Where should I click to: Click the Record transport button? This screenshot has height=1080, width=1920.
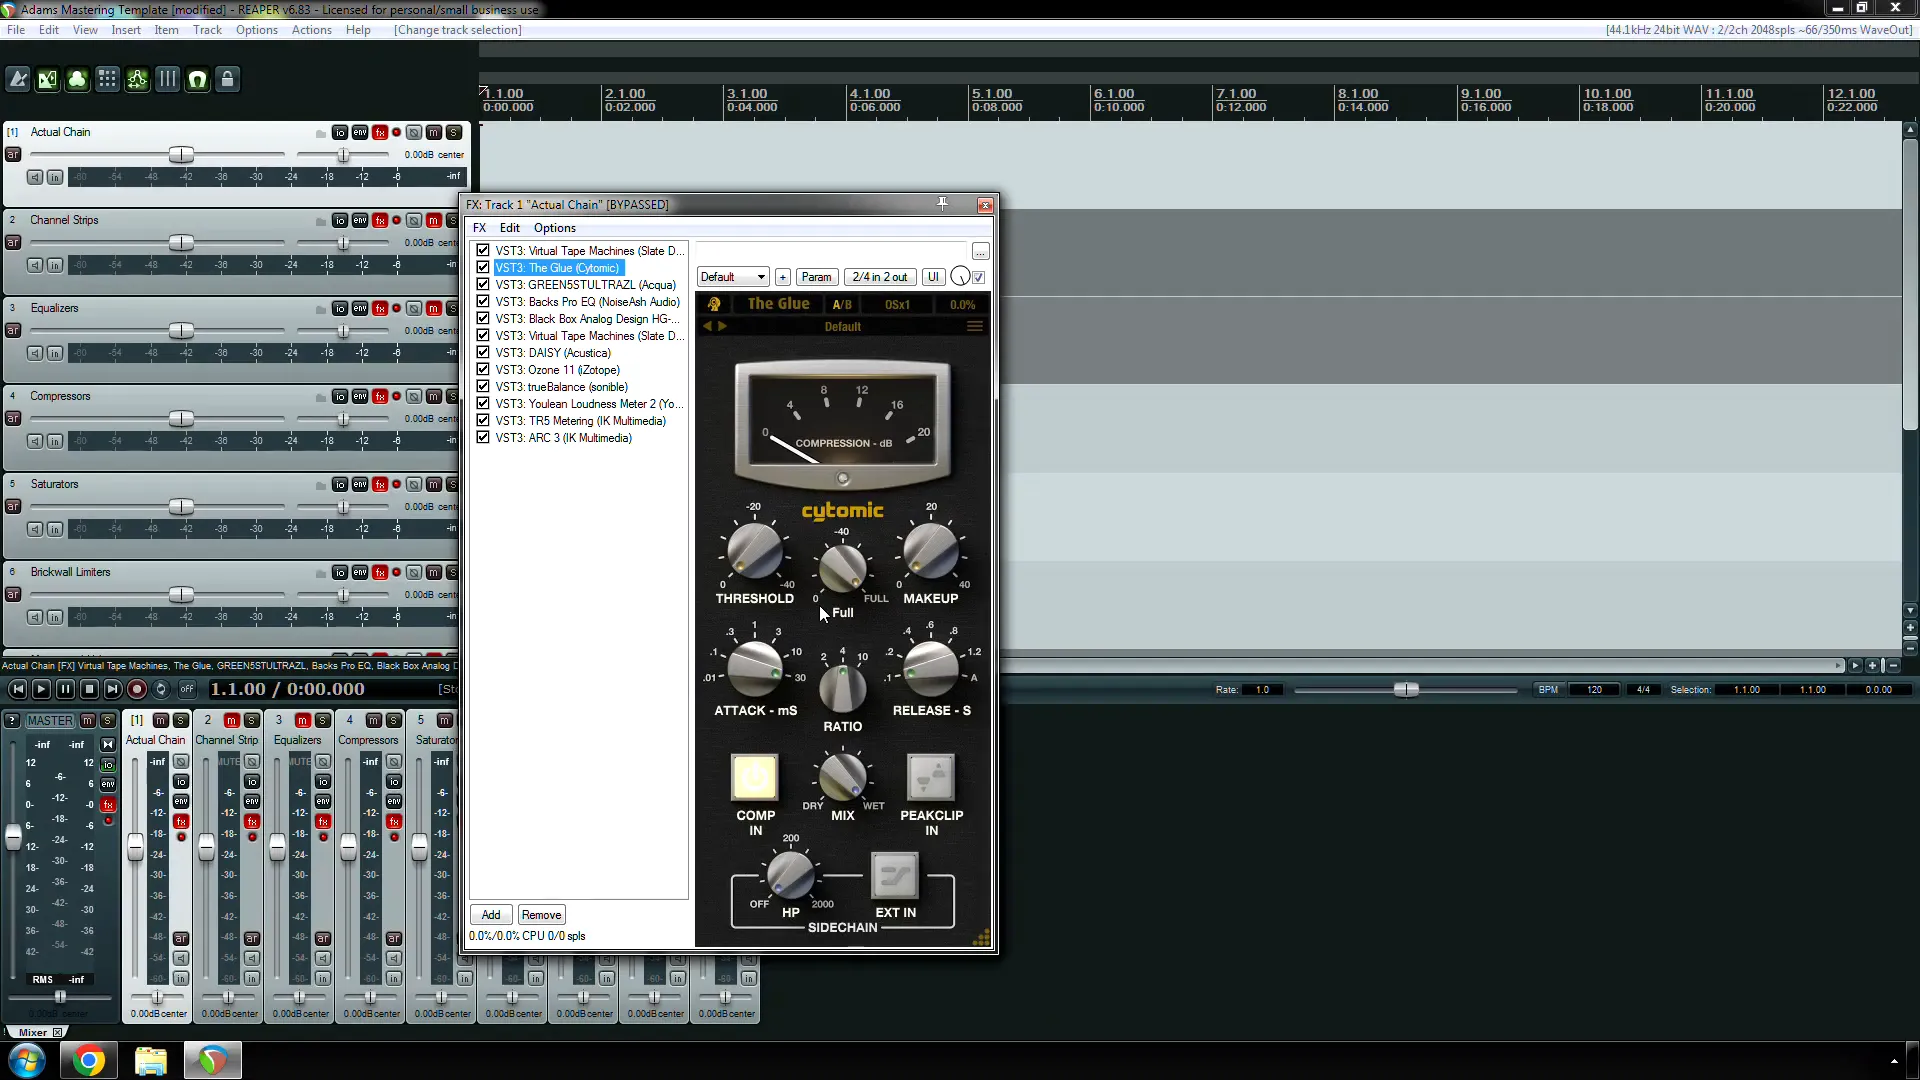point(137,689)
